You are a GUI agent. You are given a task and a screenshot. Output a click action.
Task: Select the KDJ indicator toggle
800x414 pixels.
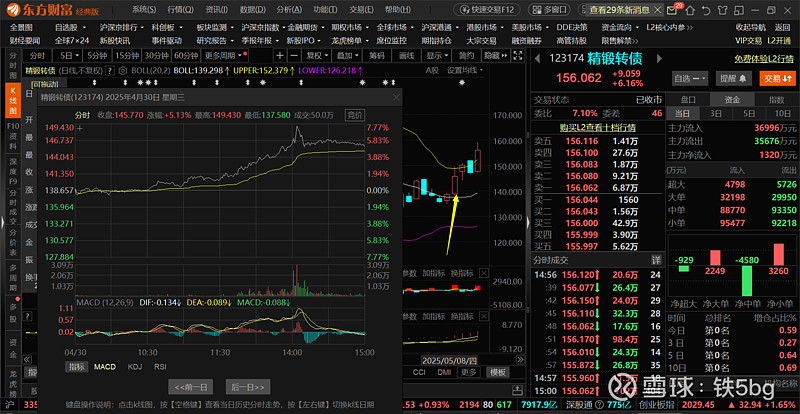coord(135,367)
